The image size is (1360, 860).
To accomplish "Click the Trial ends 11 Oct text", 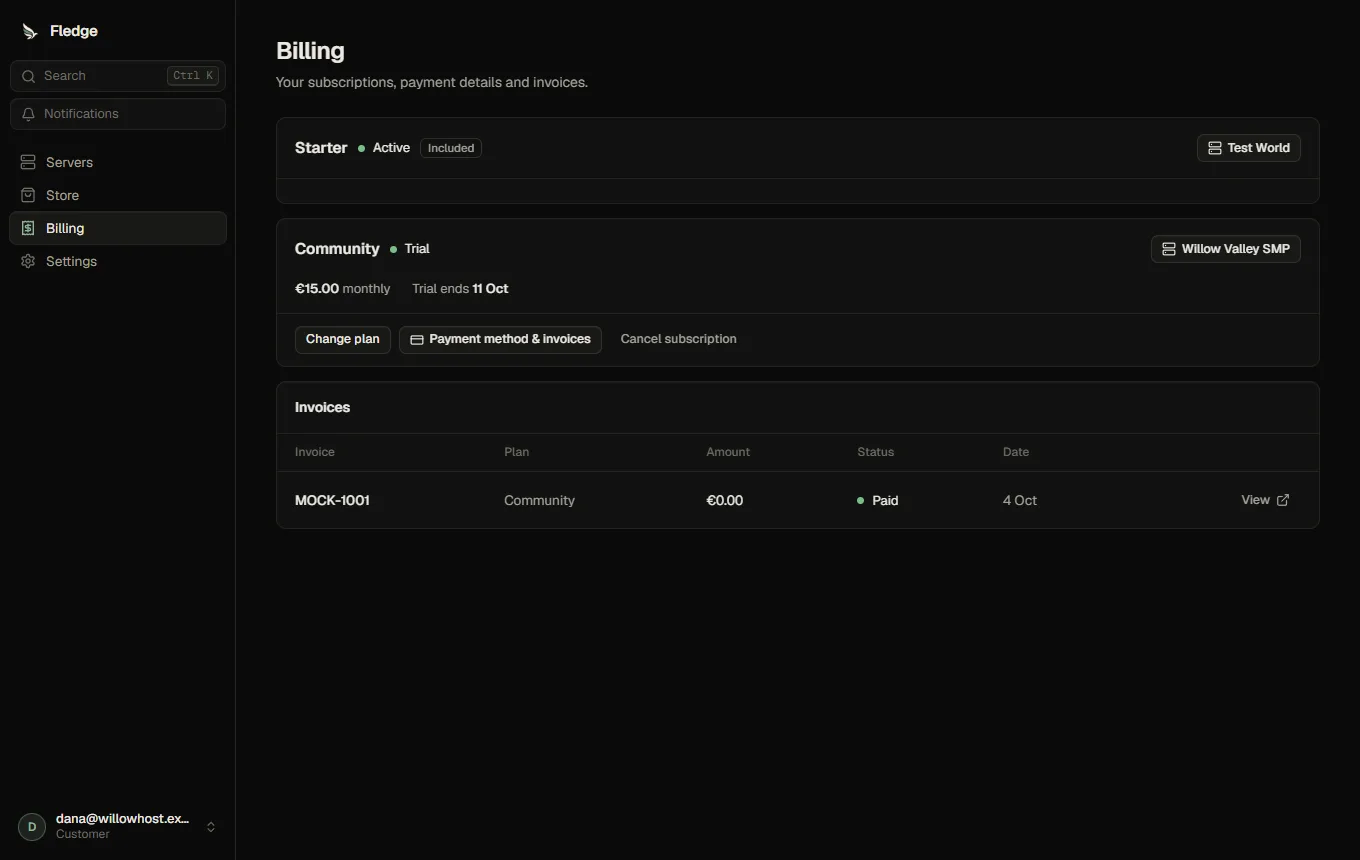I will 460,289.
